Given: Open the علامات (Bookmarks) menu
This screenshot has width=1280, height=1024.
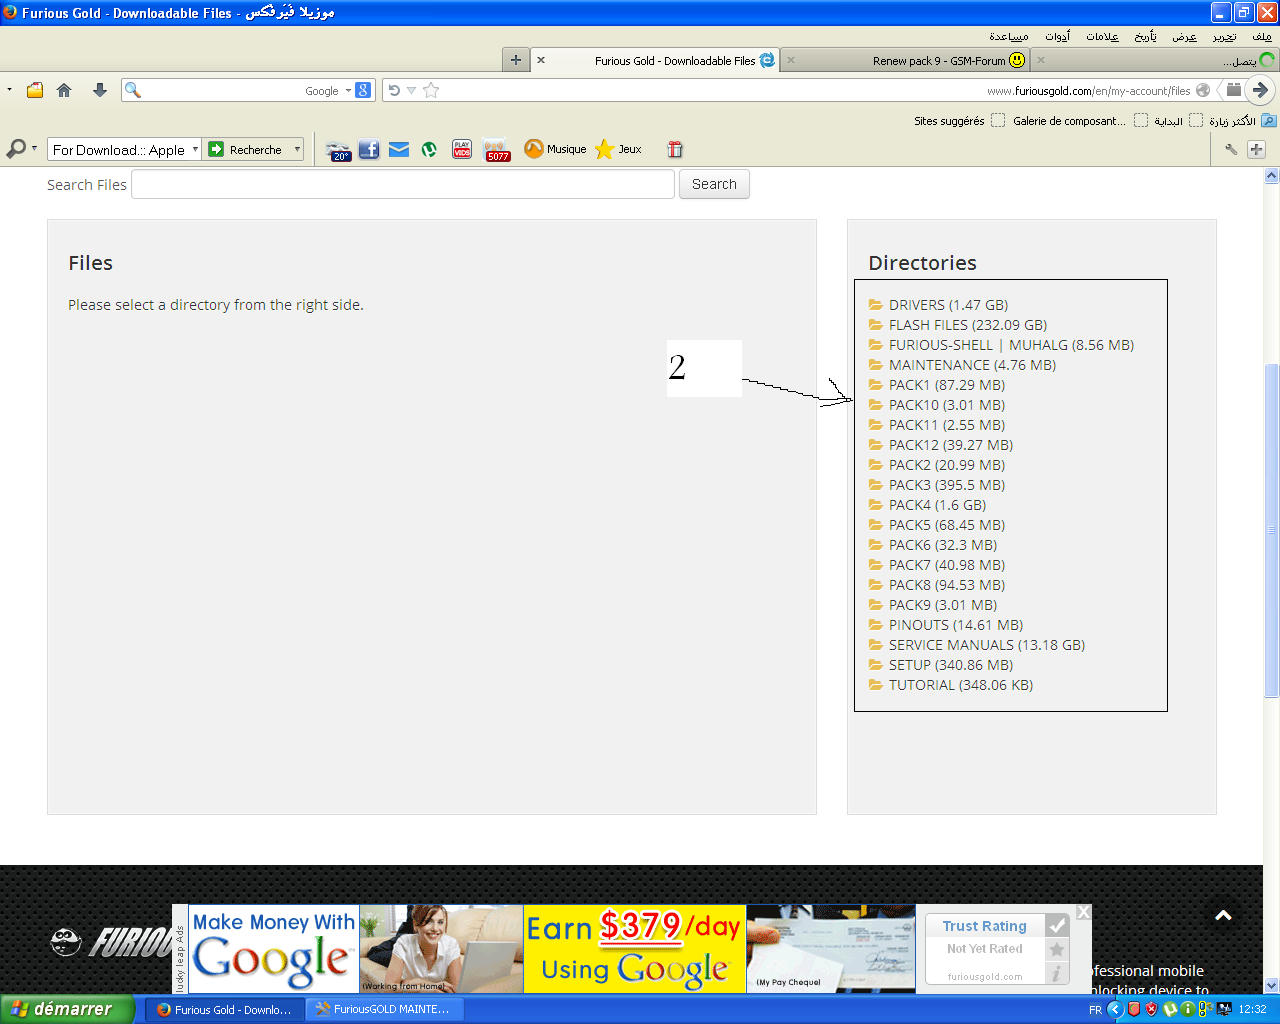Looking at the screenshot, I should point(1102,36).
